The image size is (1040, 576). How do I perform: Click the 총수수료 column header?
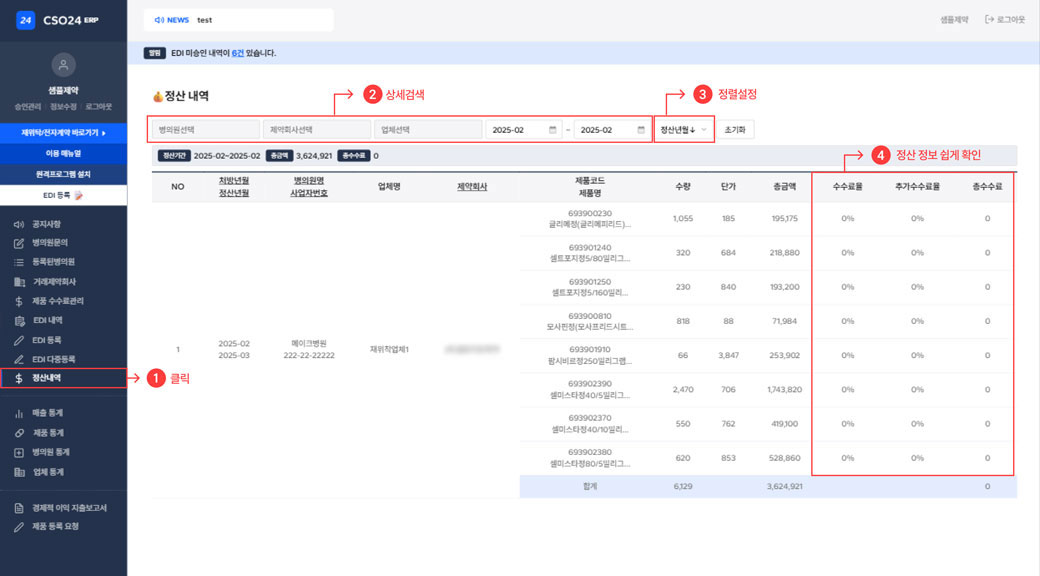[x=987, y=187]
